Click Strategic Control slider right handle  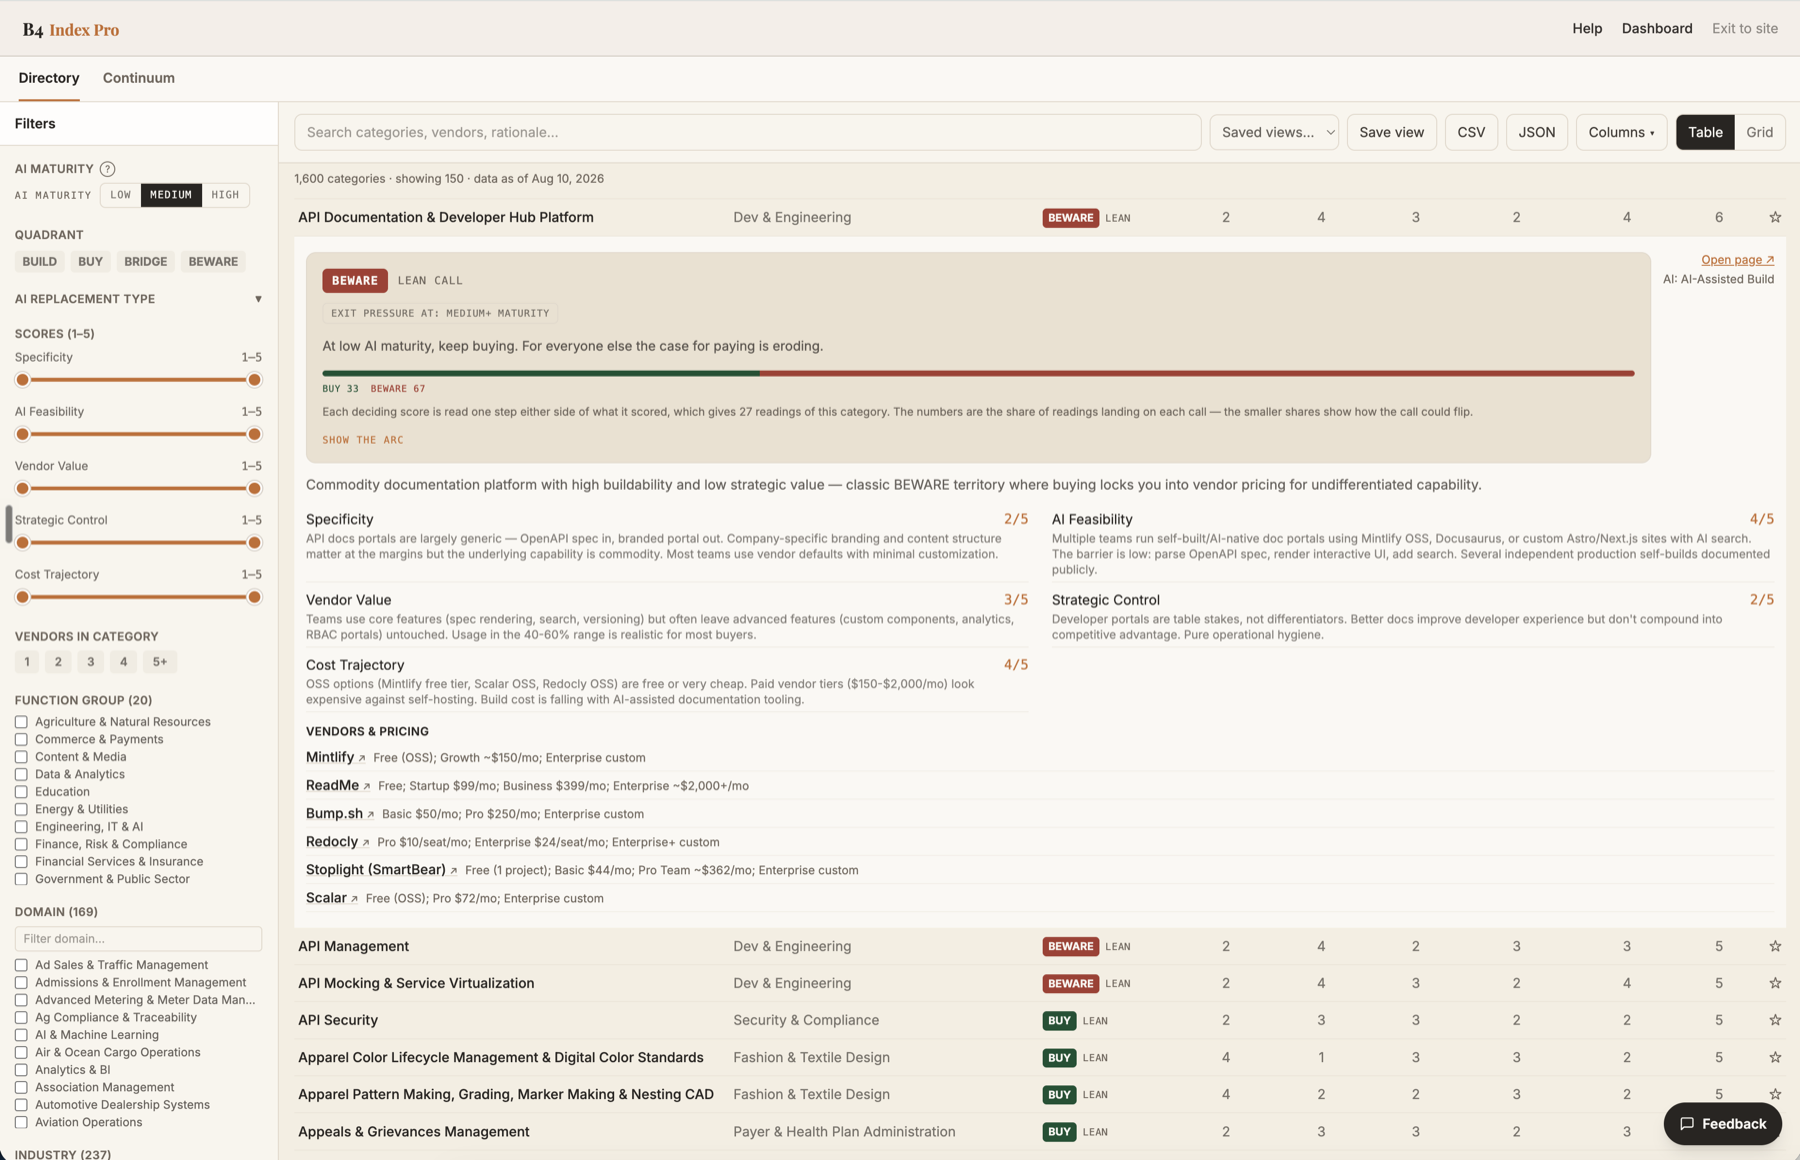254,543
